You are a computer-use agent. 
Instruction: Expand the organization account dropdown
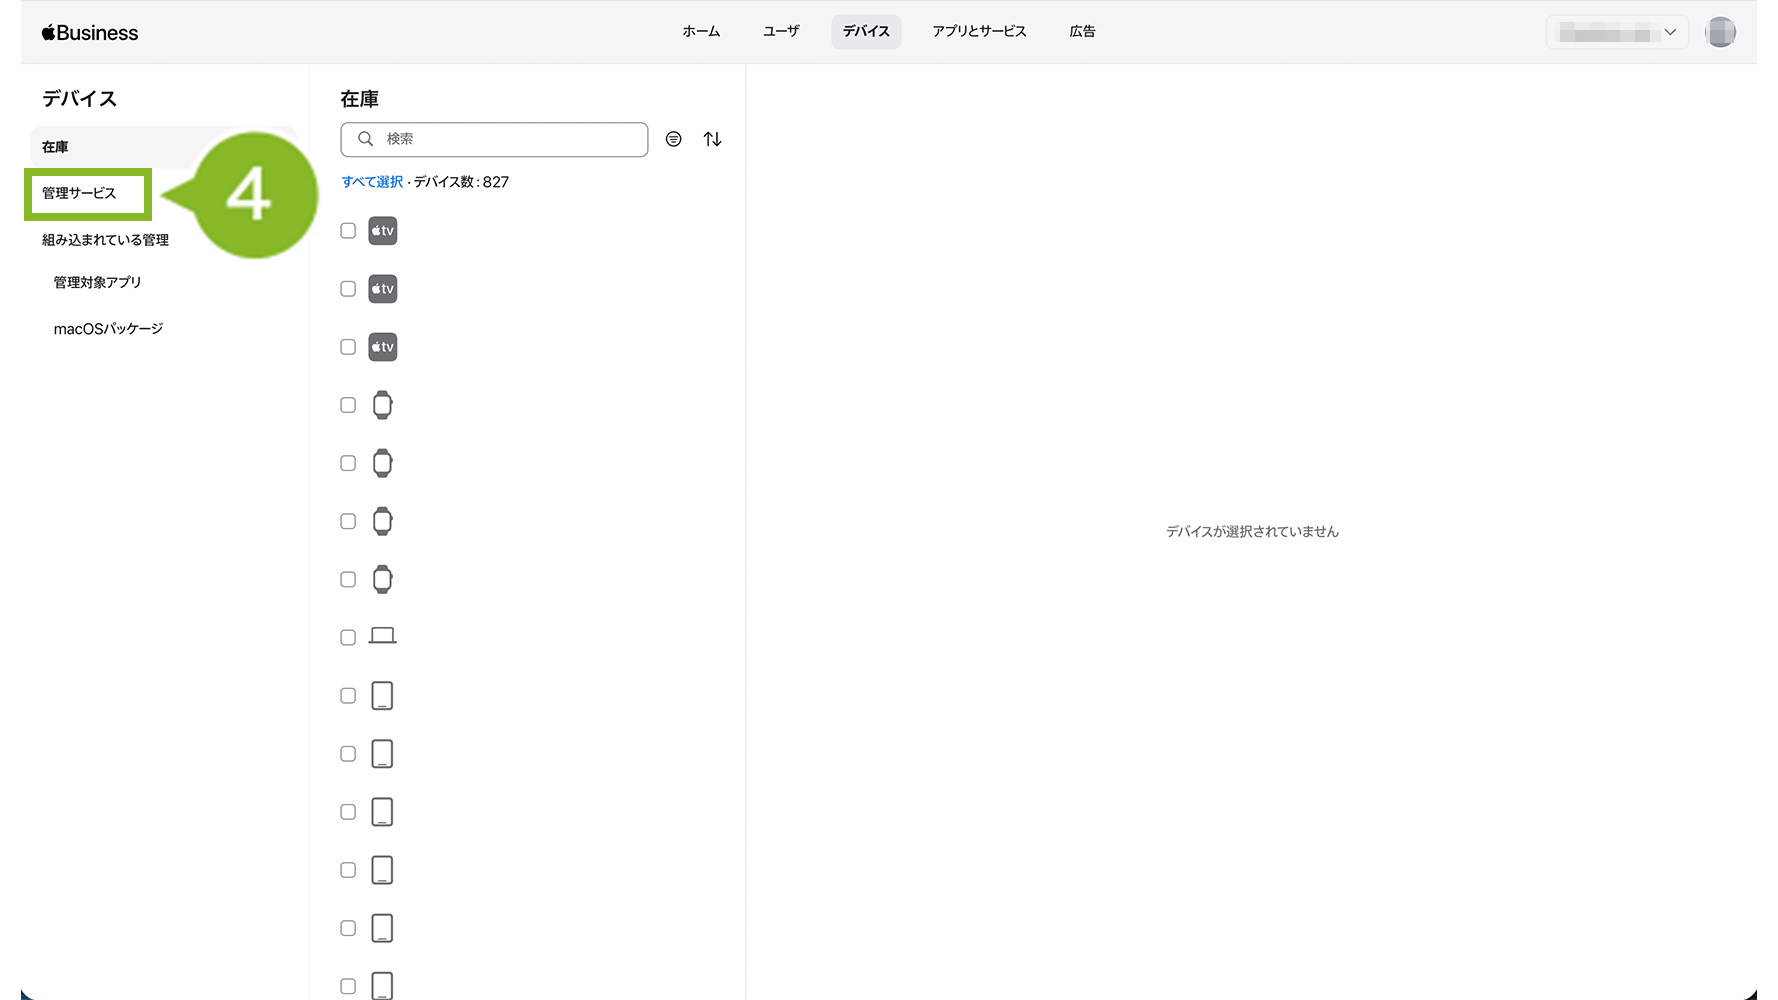click(x=1616, y=33)
